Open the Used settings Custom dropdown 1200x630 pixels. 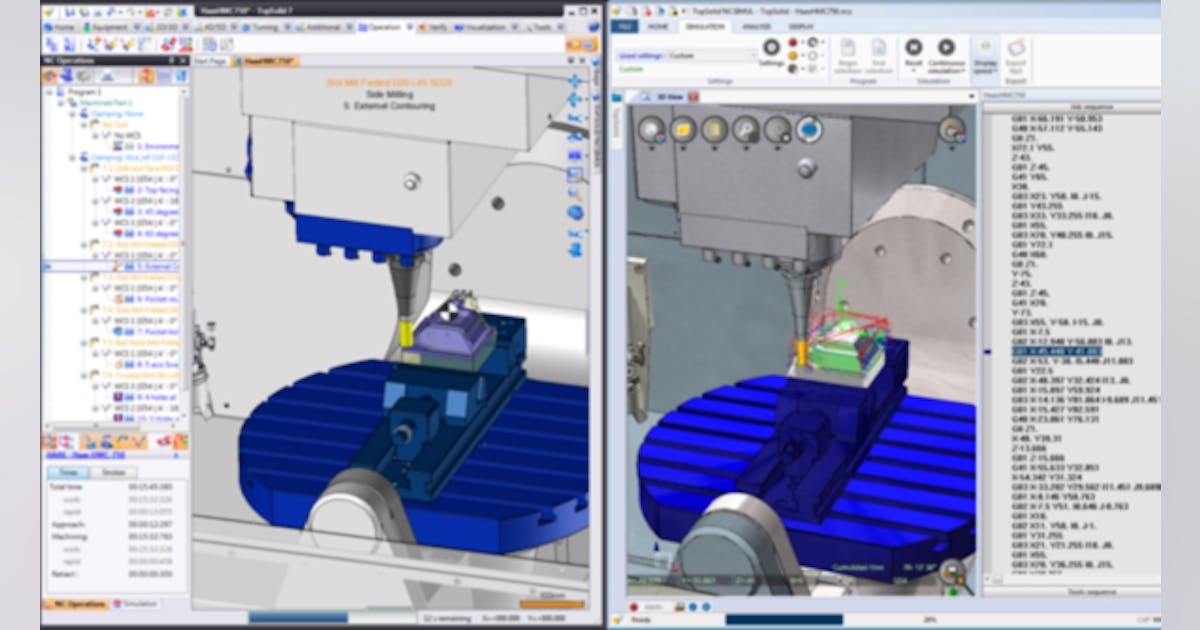pos(753,53)
